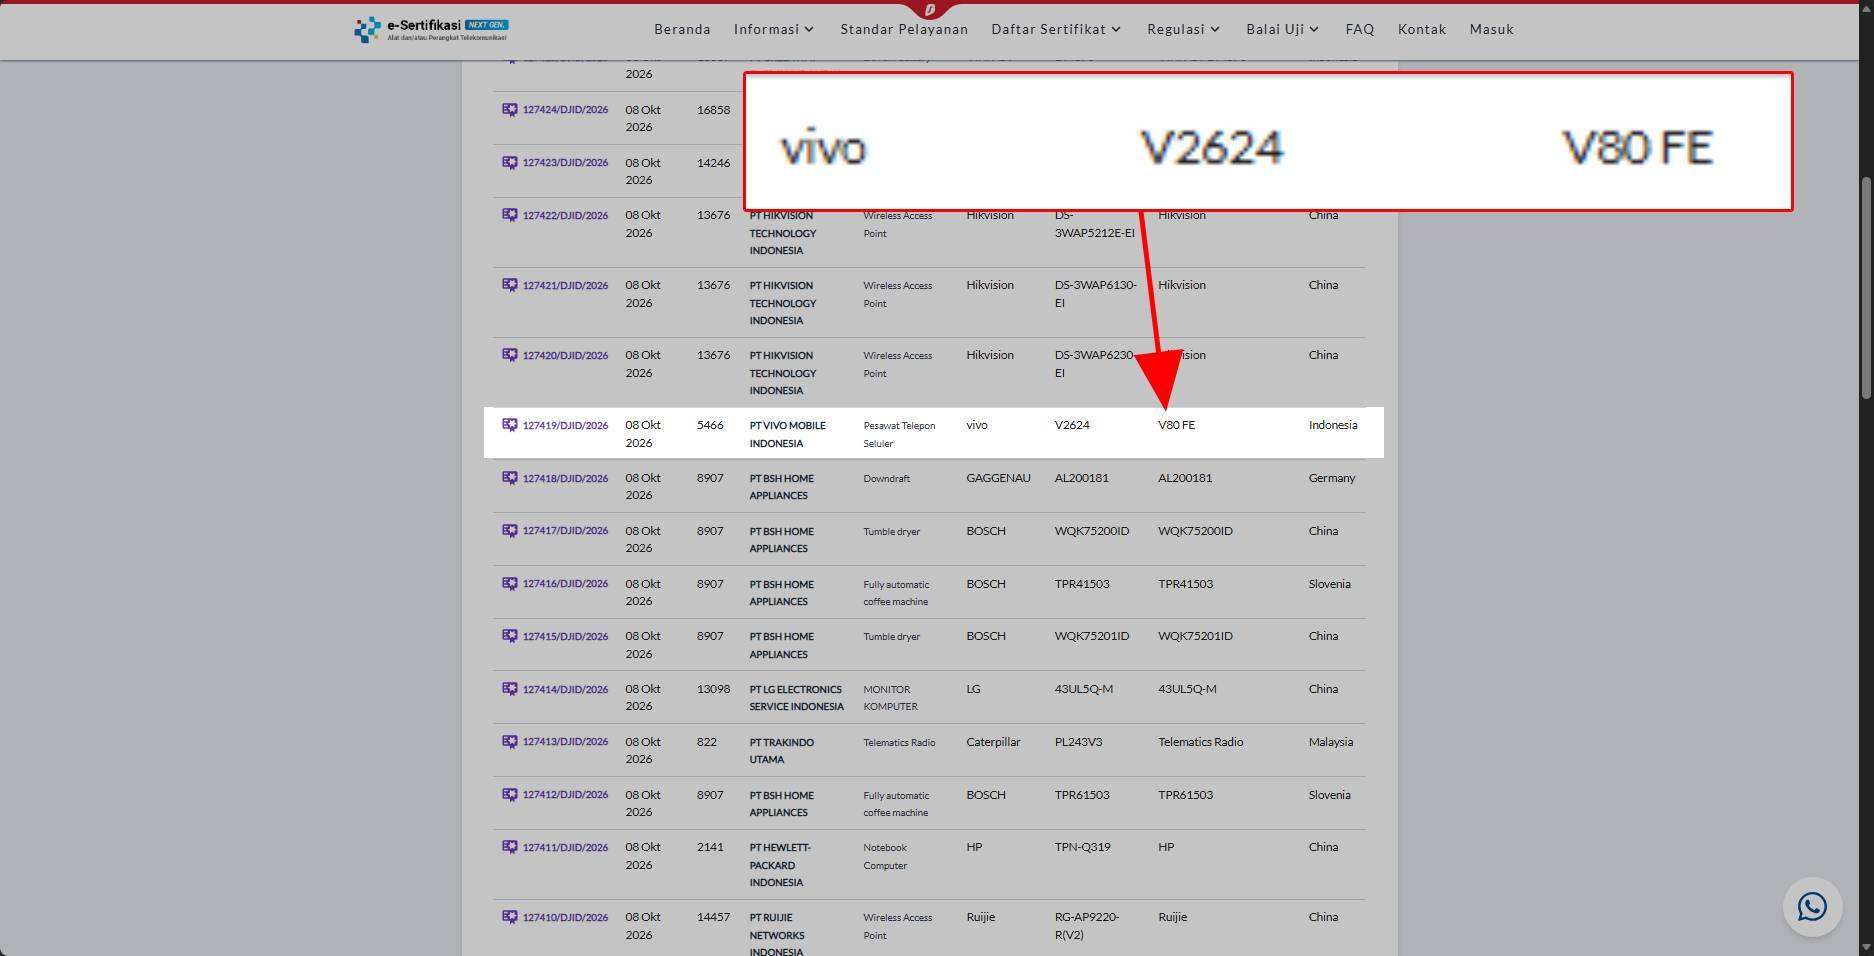This screenshot has height=956, width=1874.
Task: Select the 'Germany' country cell
Action: [x=1332, y=478]
